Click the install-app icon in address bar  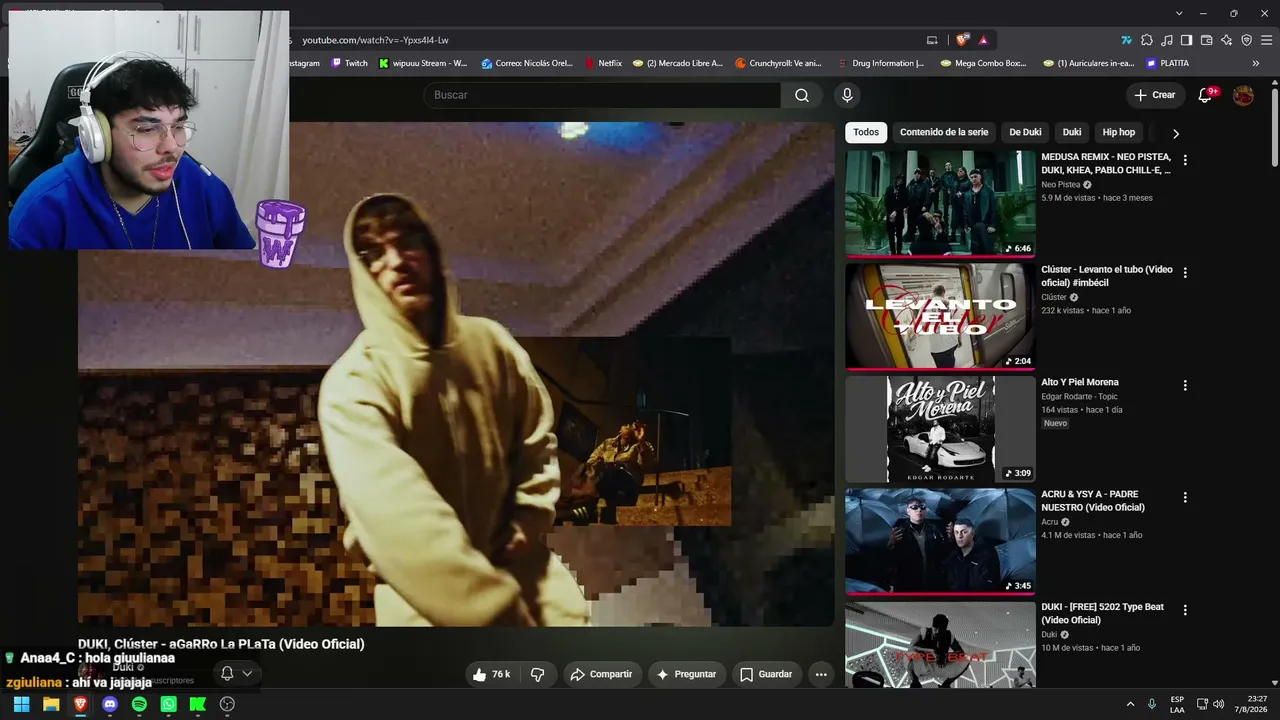coord(932,40)
